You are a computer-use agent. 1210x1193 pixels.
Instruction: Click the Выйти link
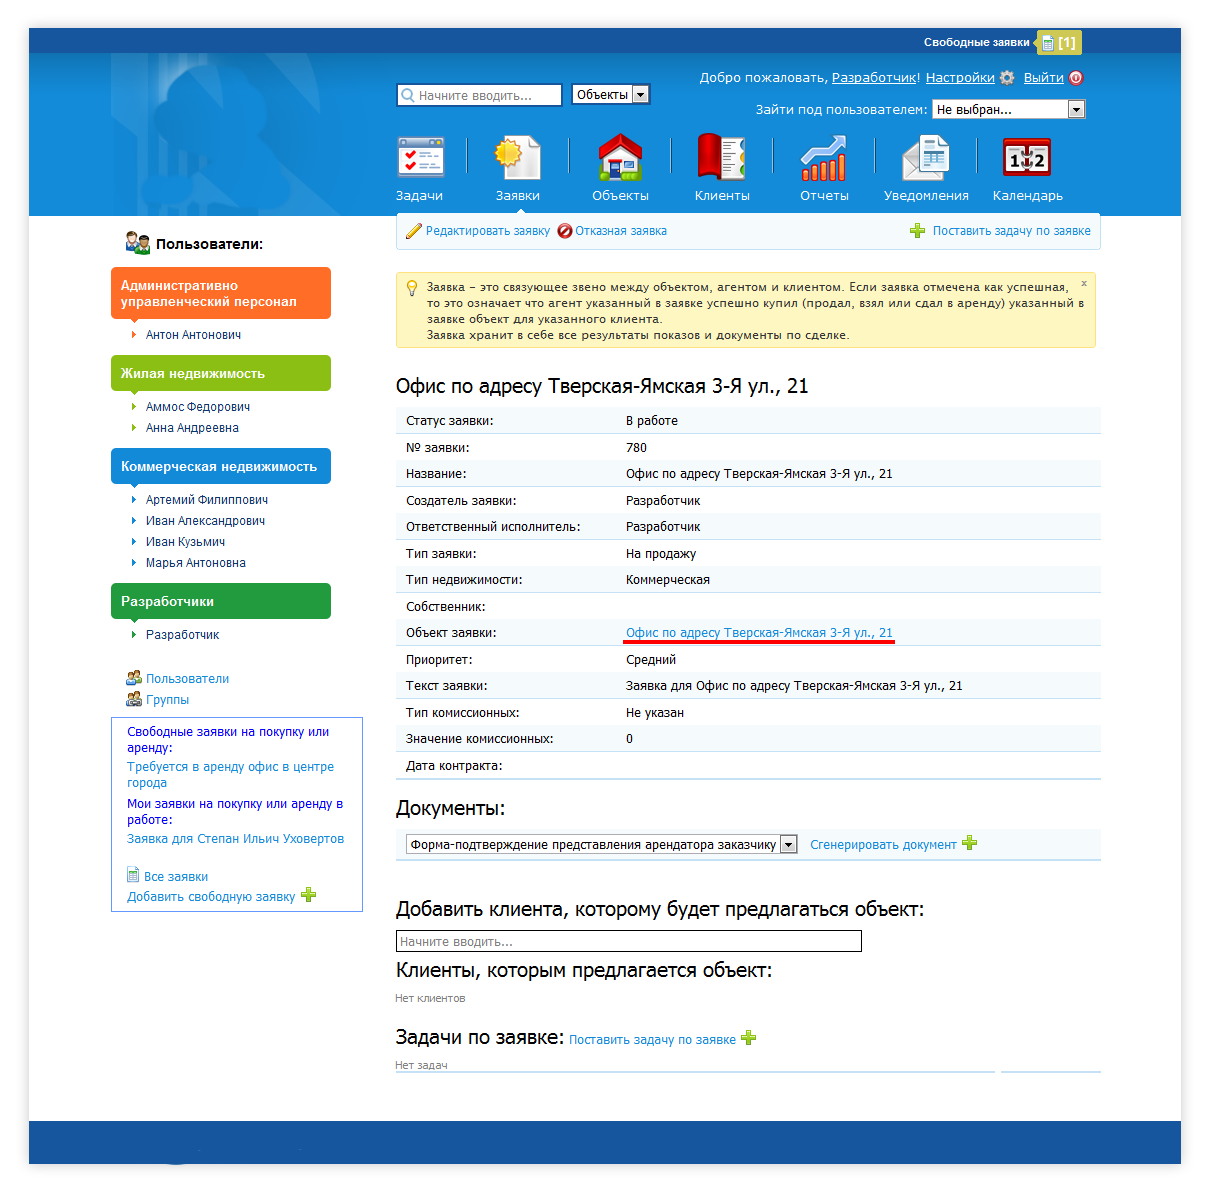(x=1043, y=77)
